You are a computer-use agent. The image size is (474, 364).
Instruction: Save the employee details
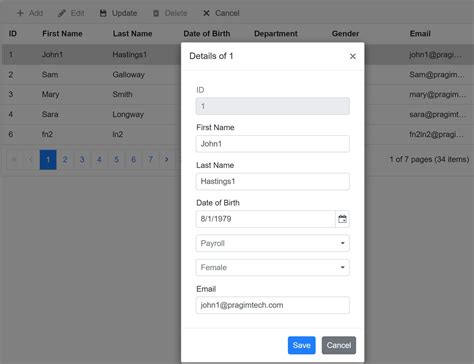[x=302, y=345]
